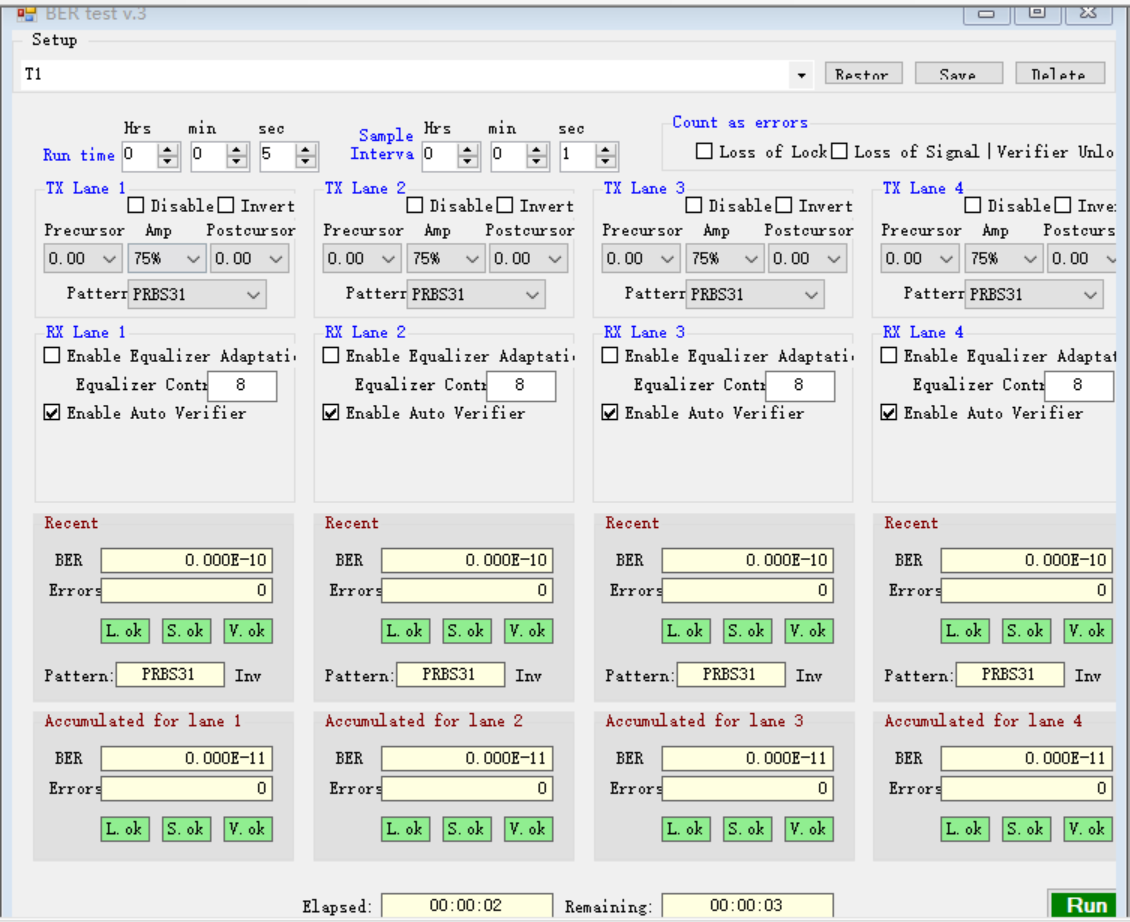Click Recent S.ok indicator for lane 3
Screen dimensions: 1130x922
tap(747, 631)
